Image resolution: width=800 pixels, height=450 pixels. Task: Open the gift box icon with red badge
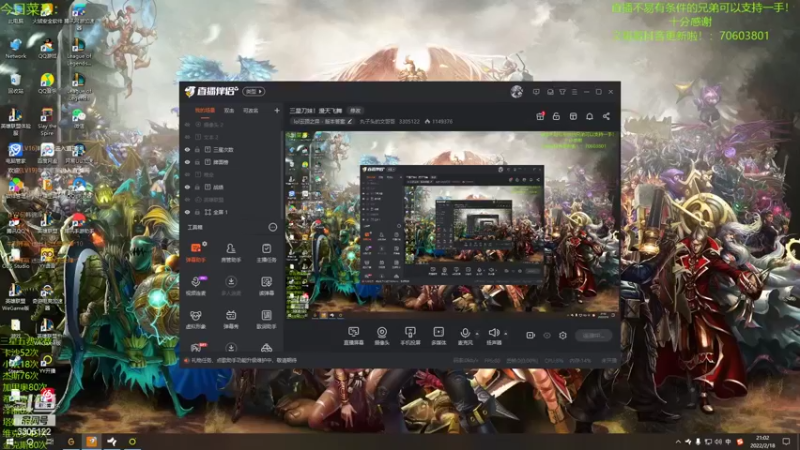coord(540,116)
